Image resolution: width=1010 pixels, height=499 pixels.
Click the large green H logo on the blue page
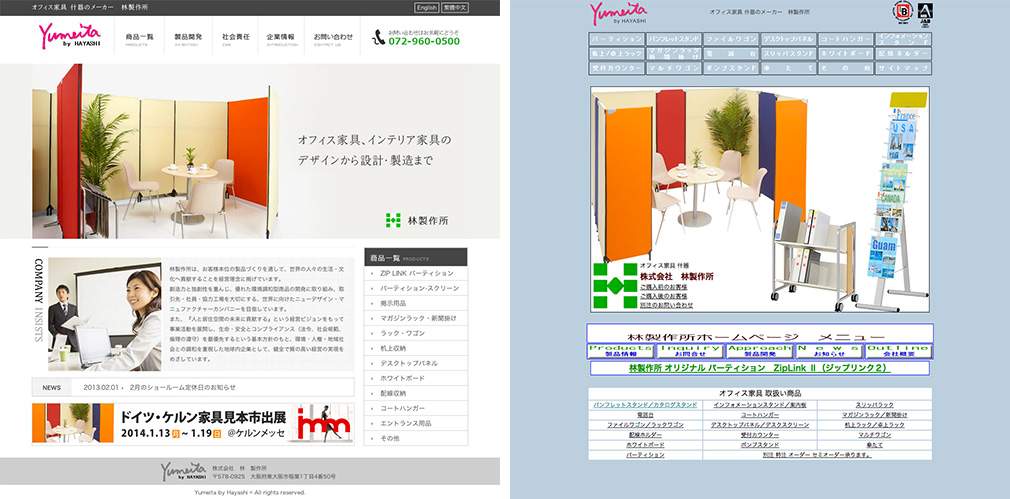(x=615, y=286)
